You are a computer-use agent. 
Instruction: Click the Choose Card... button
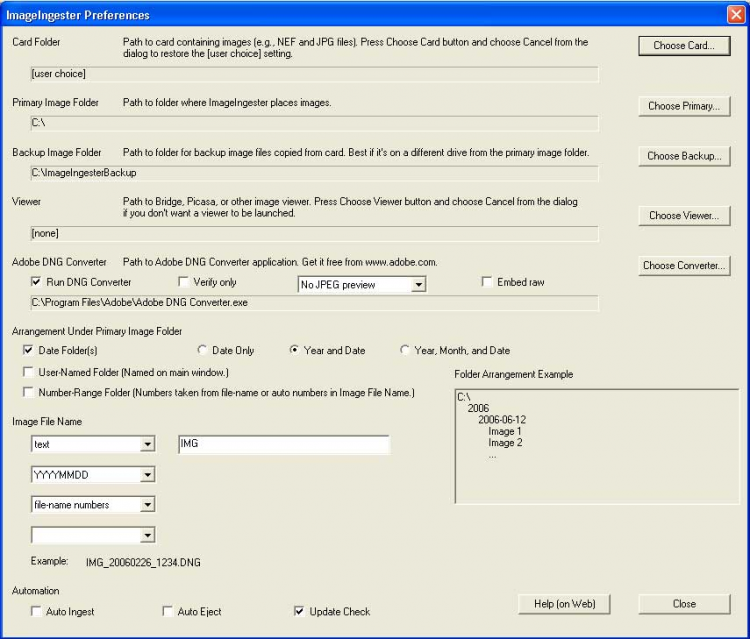pyautogui.click(x=684, y=46)
